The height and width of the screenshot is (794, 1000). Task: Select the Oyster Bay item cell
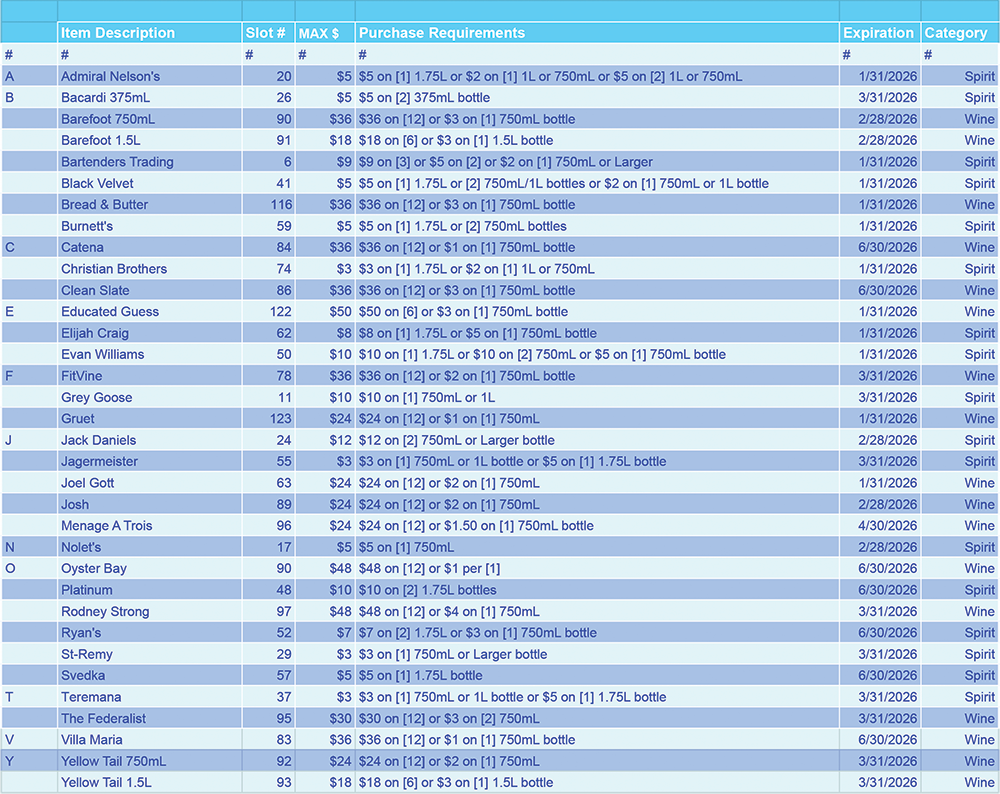click(91, 568)
